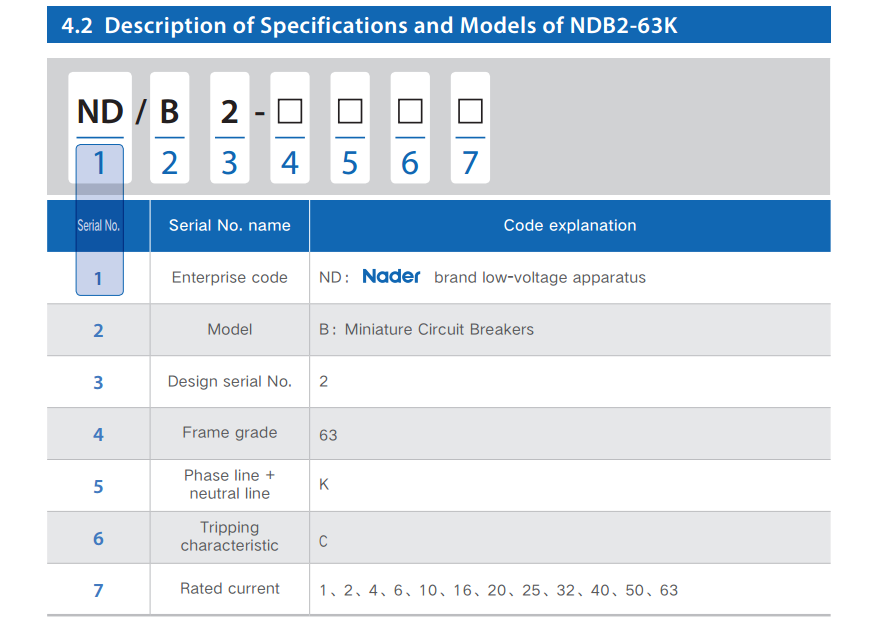Select the 'Enterprise code' cell
This screenshot has height=642, width=889.
(x=230, y=277)
